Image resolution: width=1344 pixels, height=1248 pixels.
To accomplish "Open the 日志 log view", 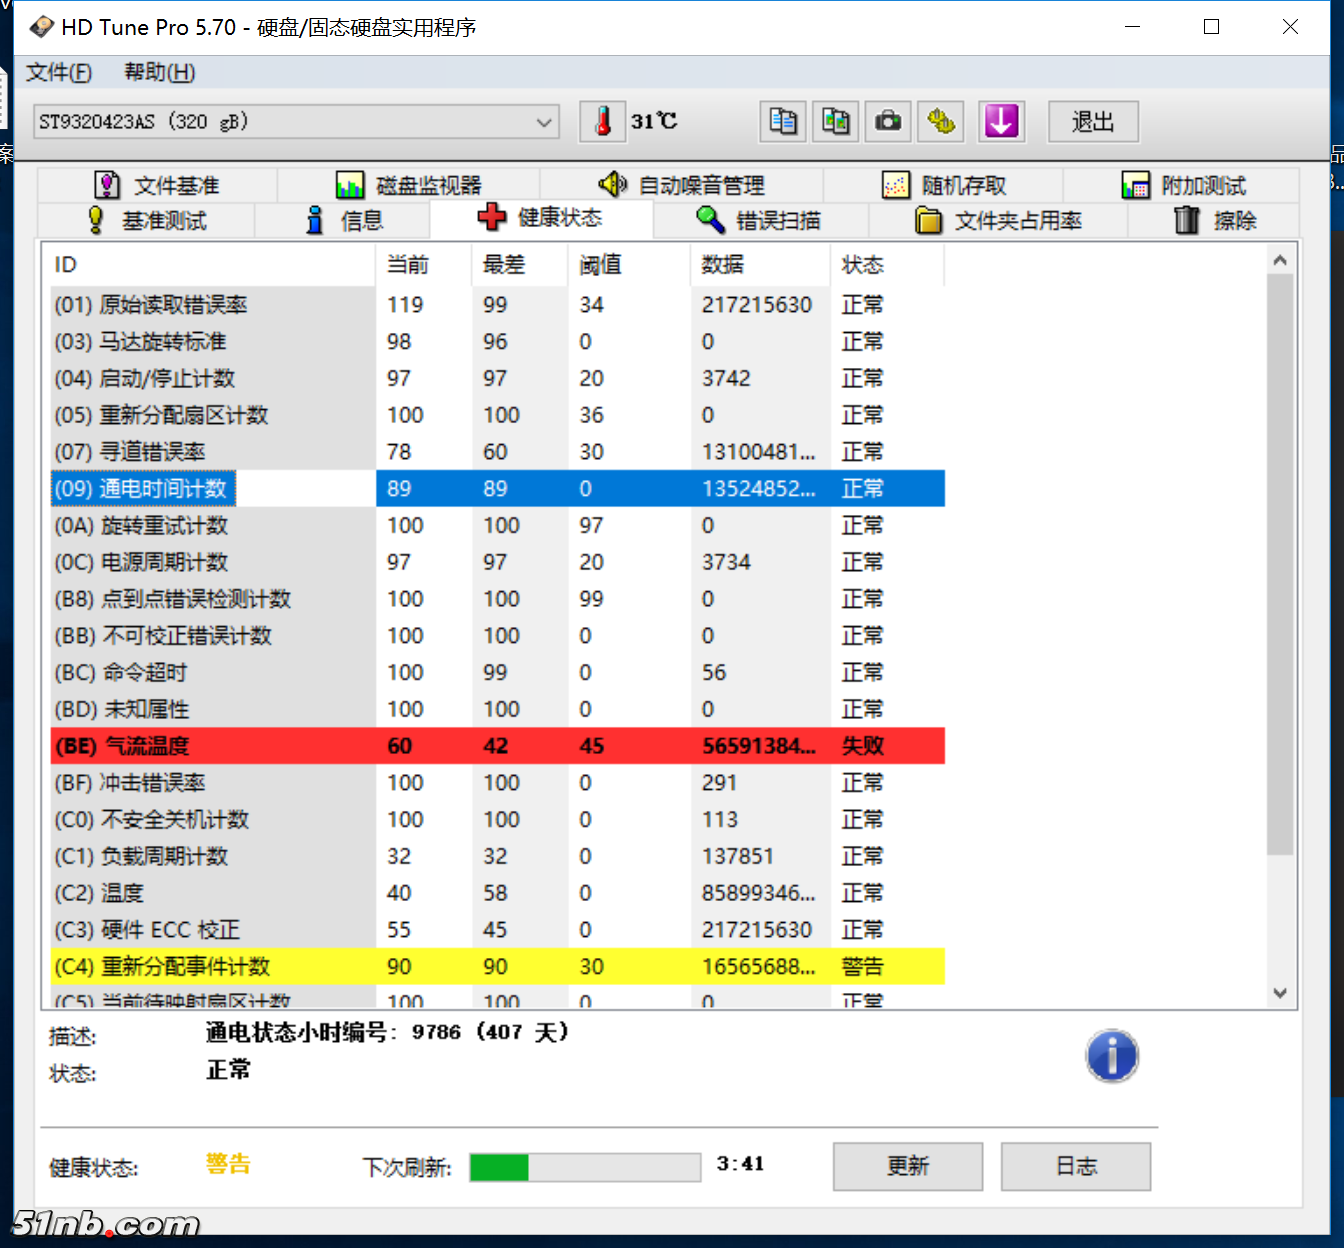I will (1076, 1166).
